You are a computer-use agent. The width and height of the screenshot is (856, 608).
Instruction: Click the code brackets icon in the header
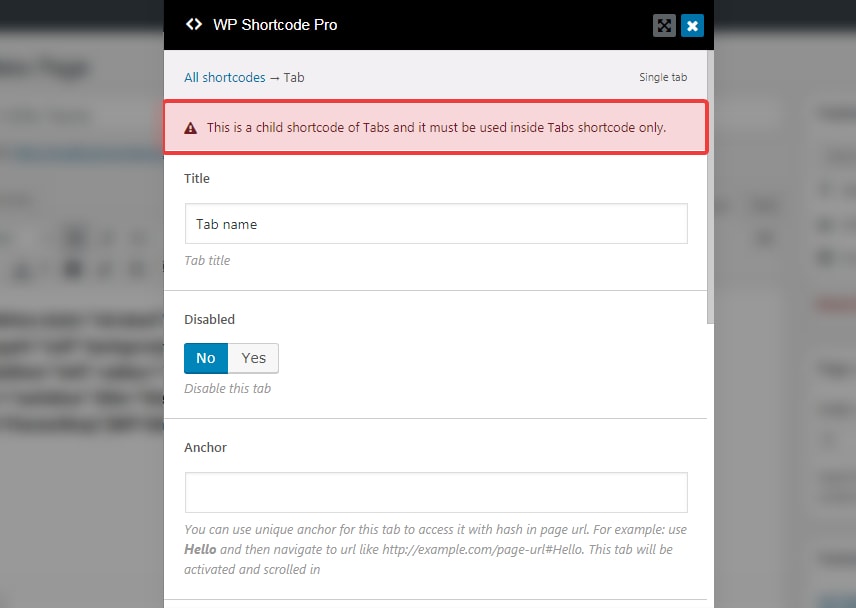click(x=194, y=25)
